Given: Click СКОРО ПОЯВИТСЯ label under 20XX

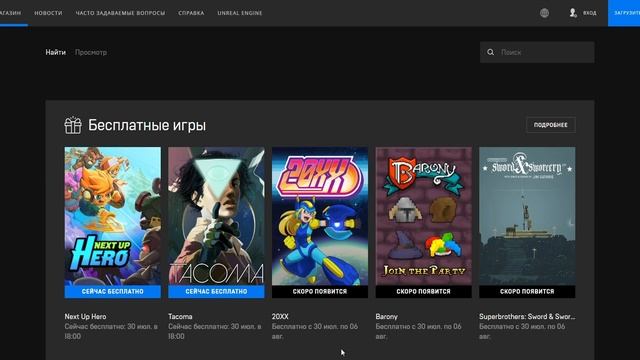Looking at the screenshot, I should tap(320, 291).
